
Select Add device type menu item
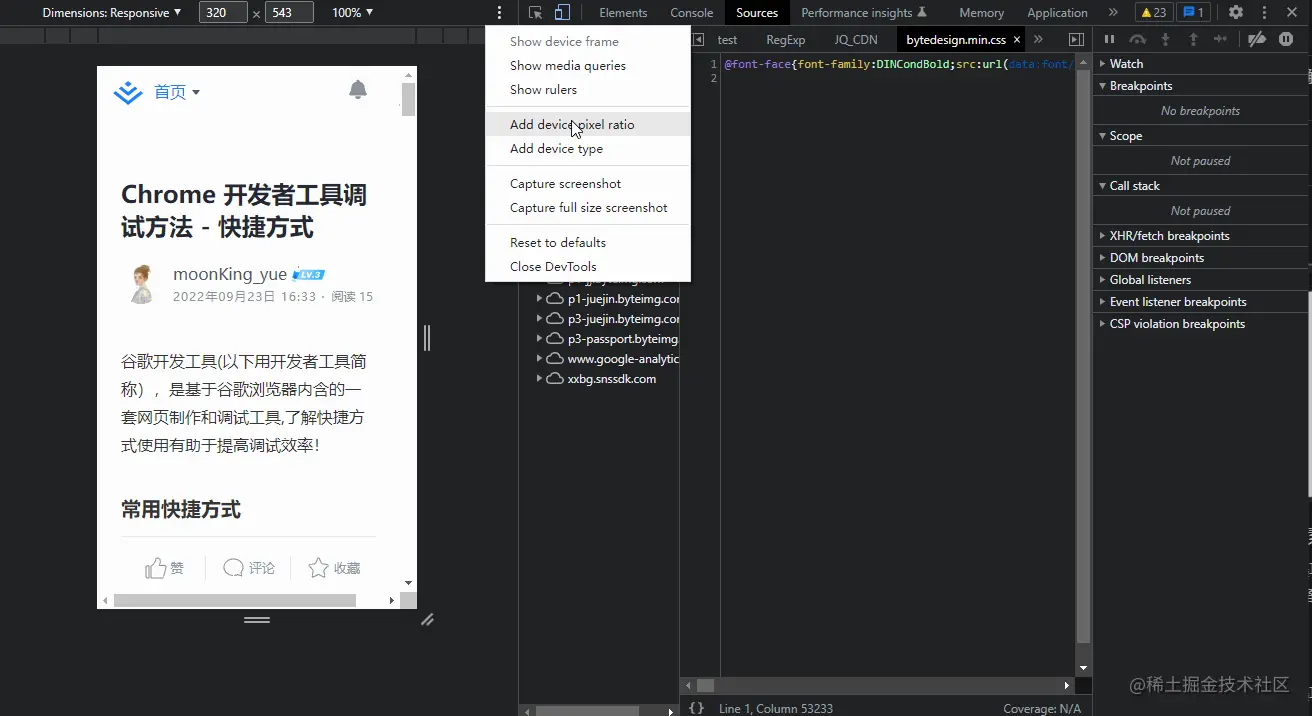point(588,149)
